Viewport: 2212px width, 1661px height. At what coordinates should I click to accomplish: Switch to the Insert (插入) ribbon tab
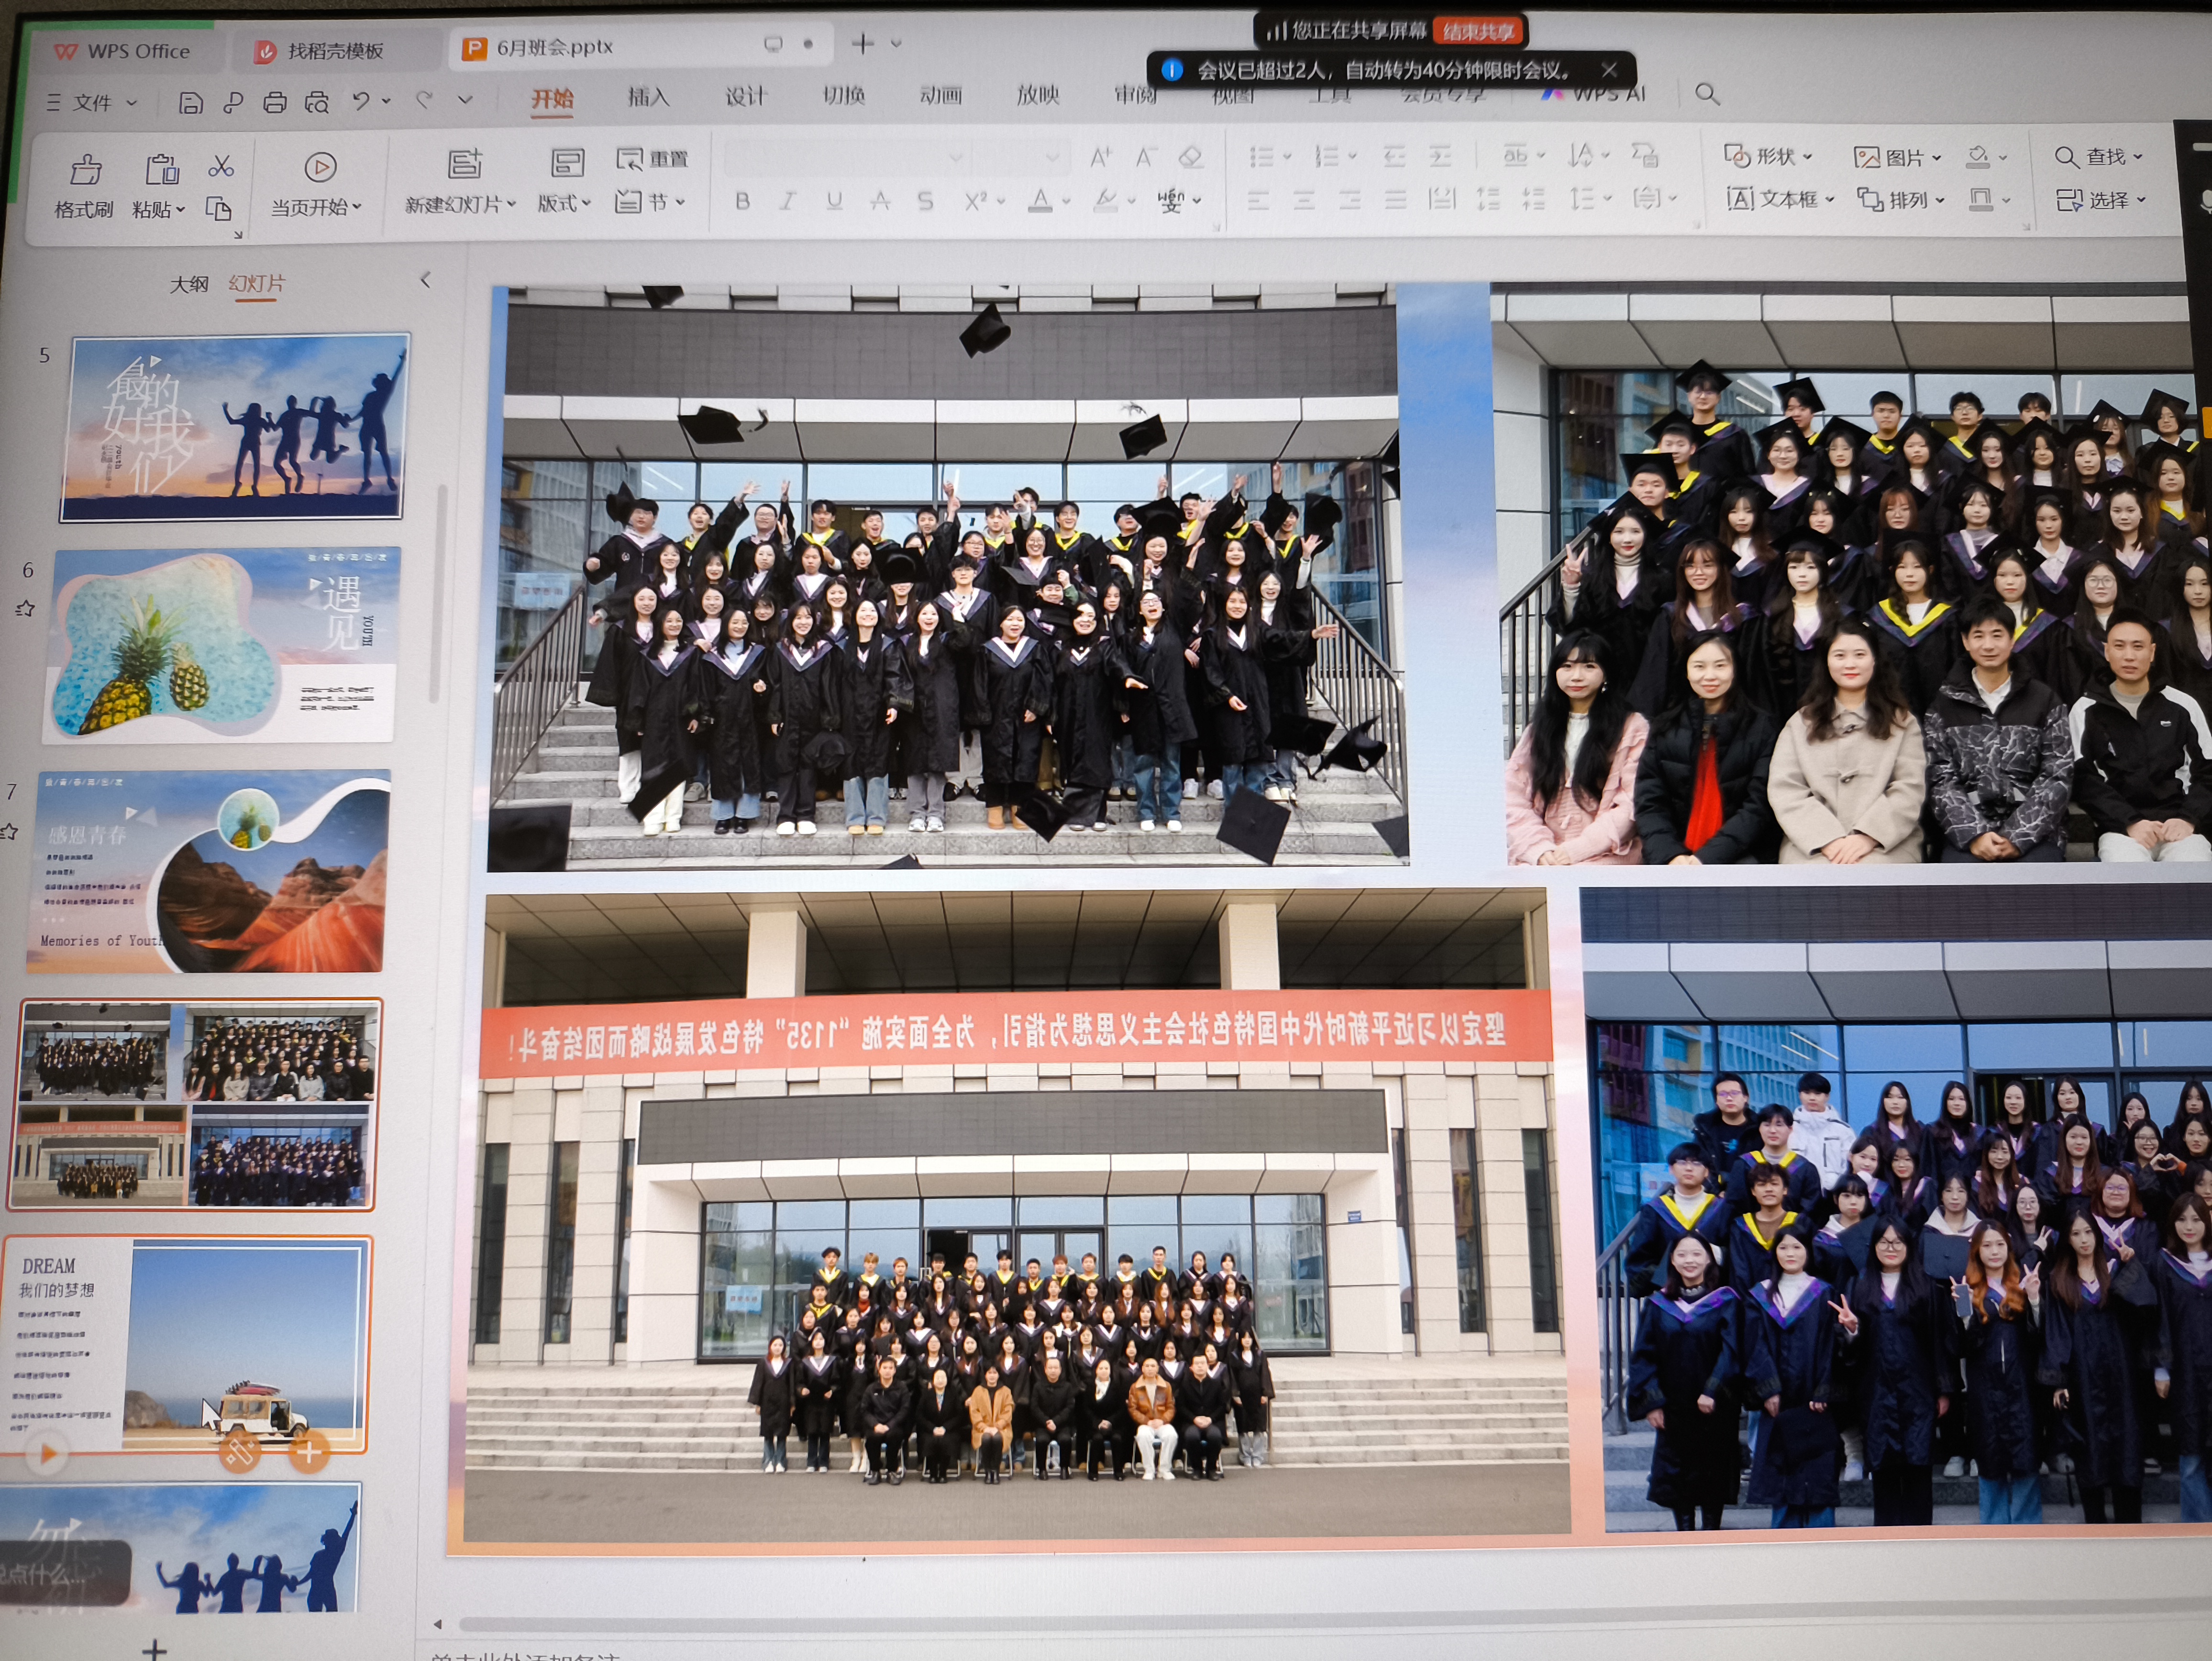click(648, 96)
